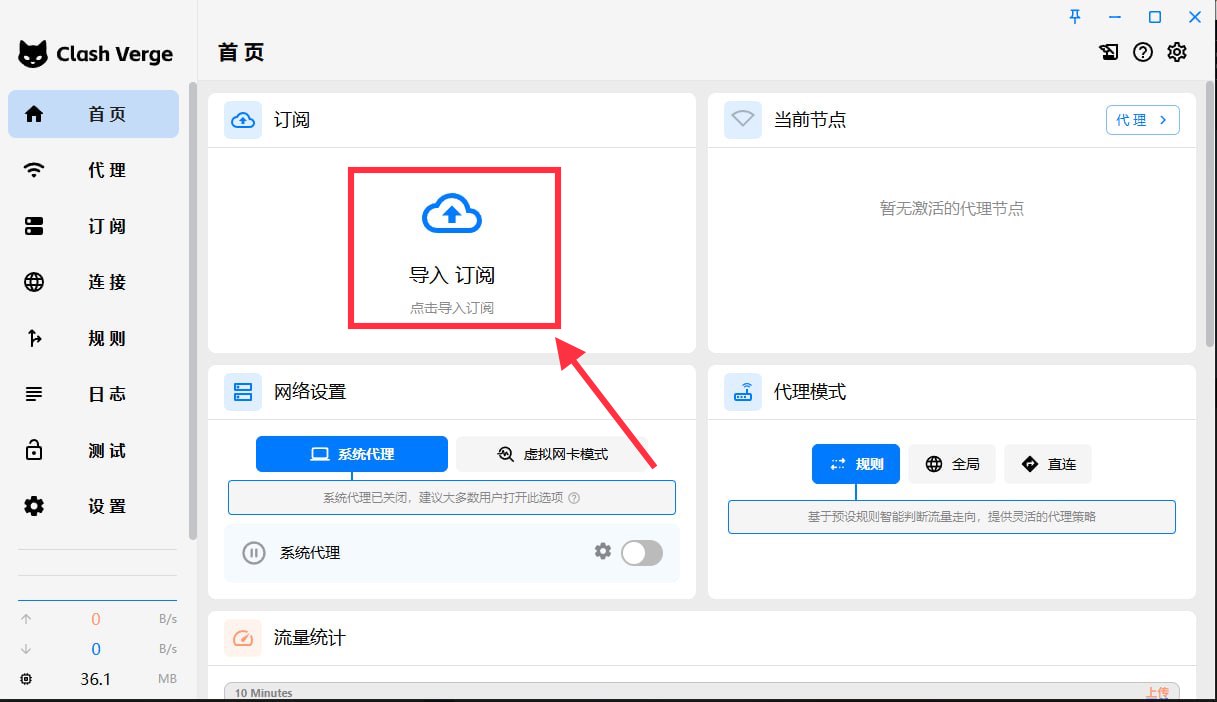Click the pause icon beside 系统代理

254,552
